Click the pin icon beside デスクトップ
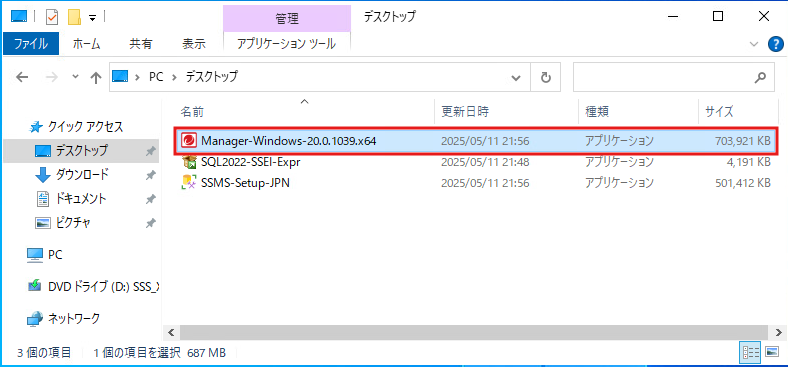 point(150,151)
